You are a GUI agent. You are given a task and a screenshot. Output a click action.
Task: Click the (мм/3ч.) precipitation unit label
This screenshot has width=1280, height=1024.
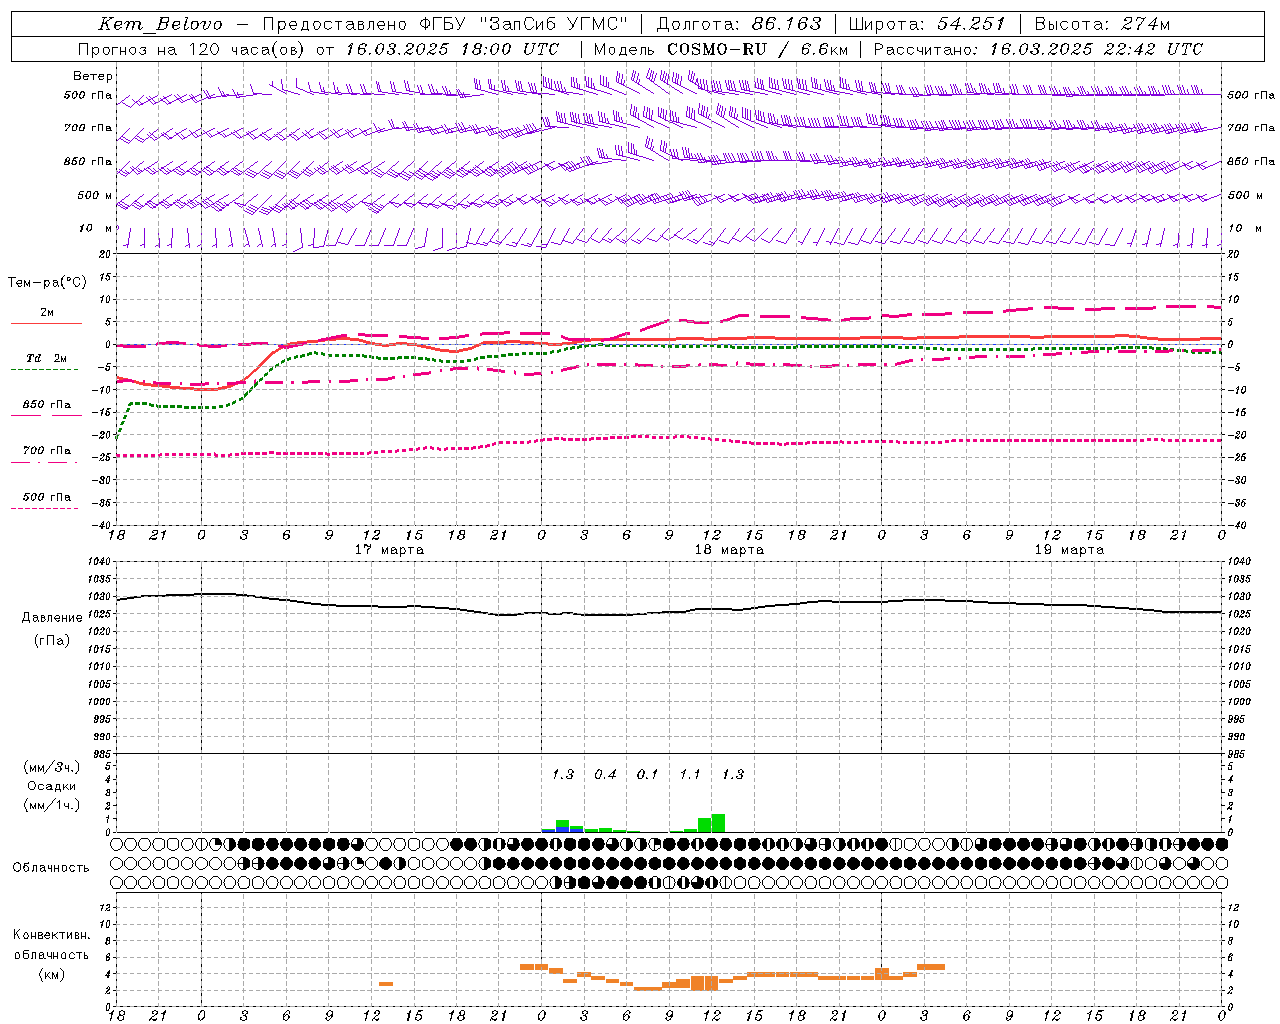(50, 767)
